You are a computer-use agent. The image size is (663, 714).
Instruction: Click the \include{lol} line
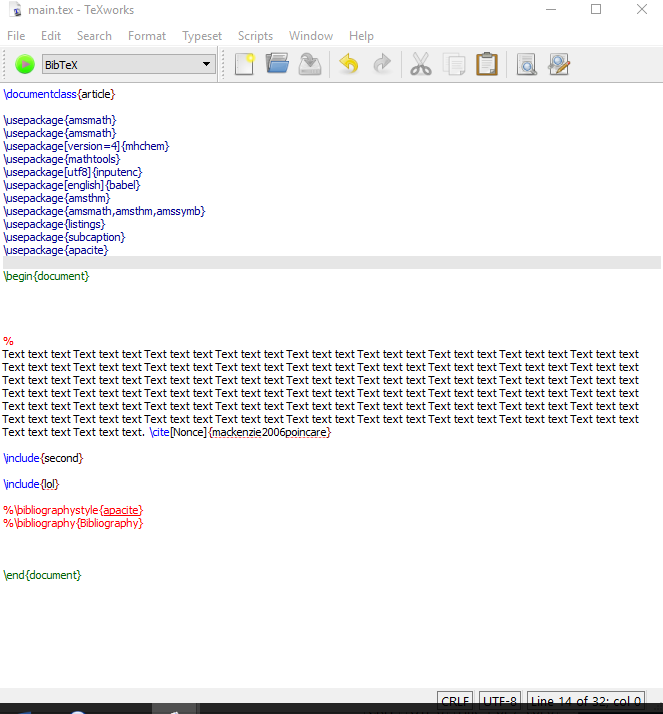click(x=31, y=484)
